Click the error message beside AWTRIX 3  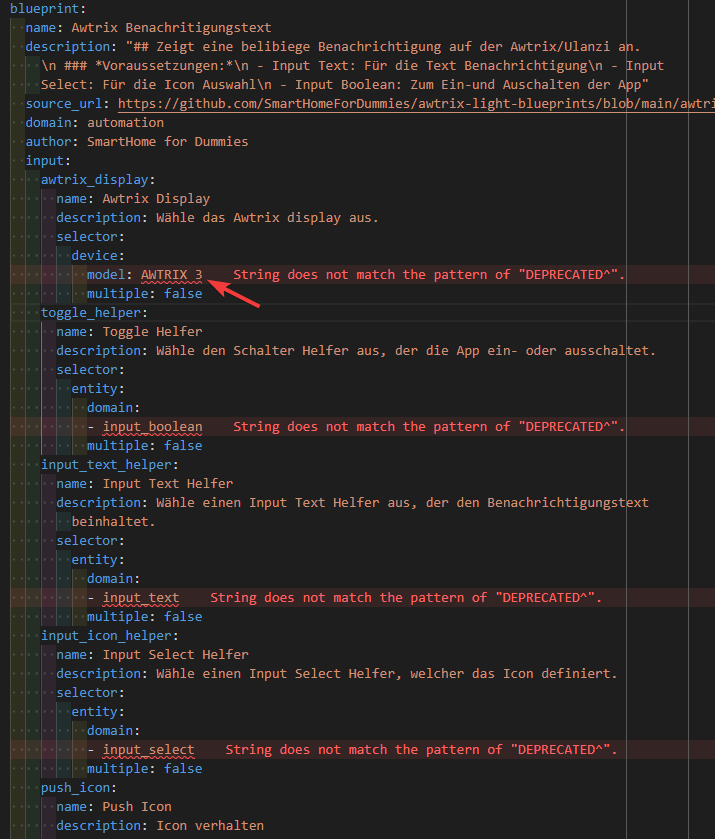[429, 275]
